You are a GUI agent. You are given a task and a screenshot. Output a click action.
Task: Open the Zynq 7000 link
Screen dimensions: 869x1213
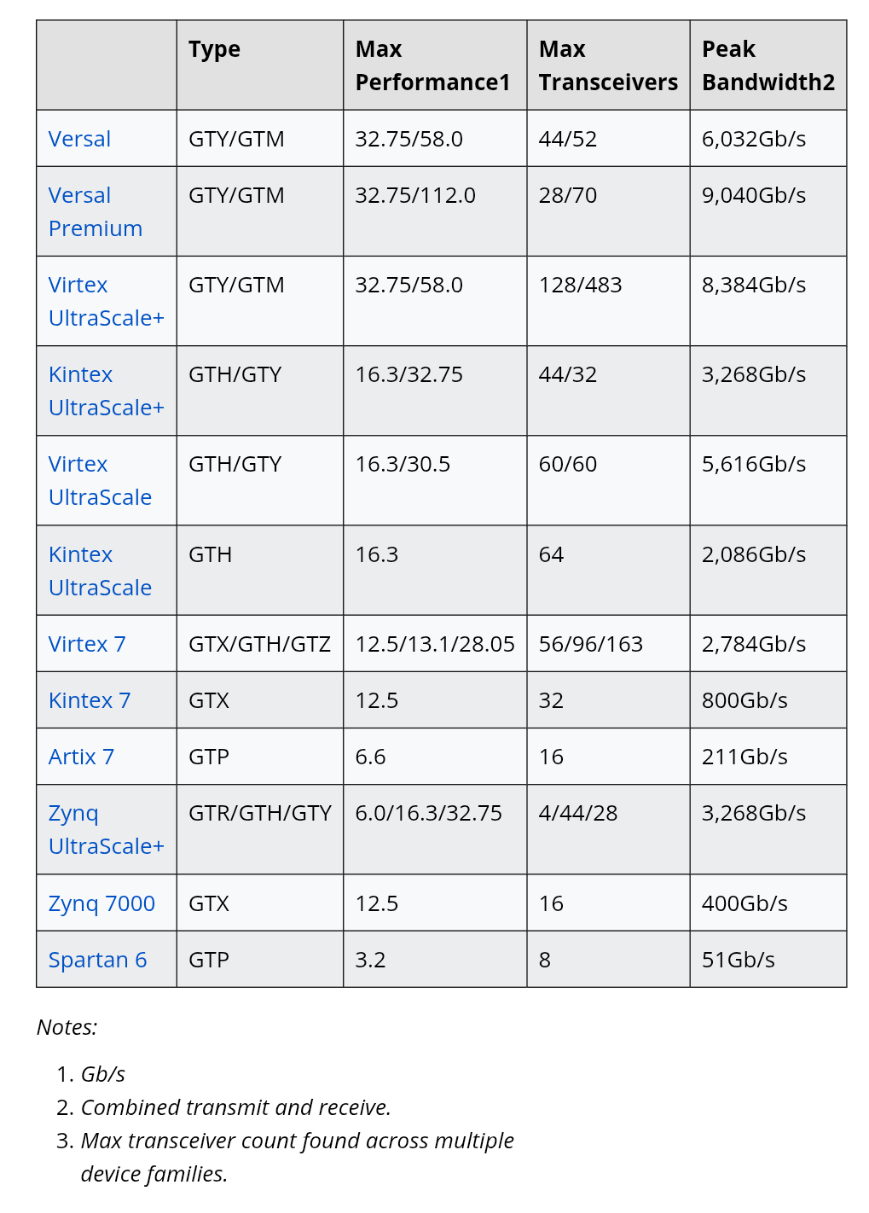[x=101, y=903]
